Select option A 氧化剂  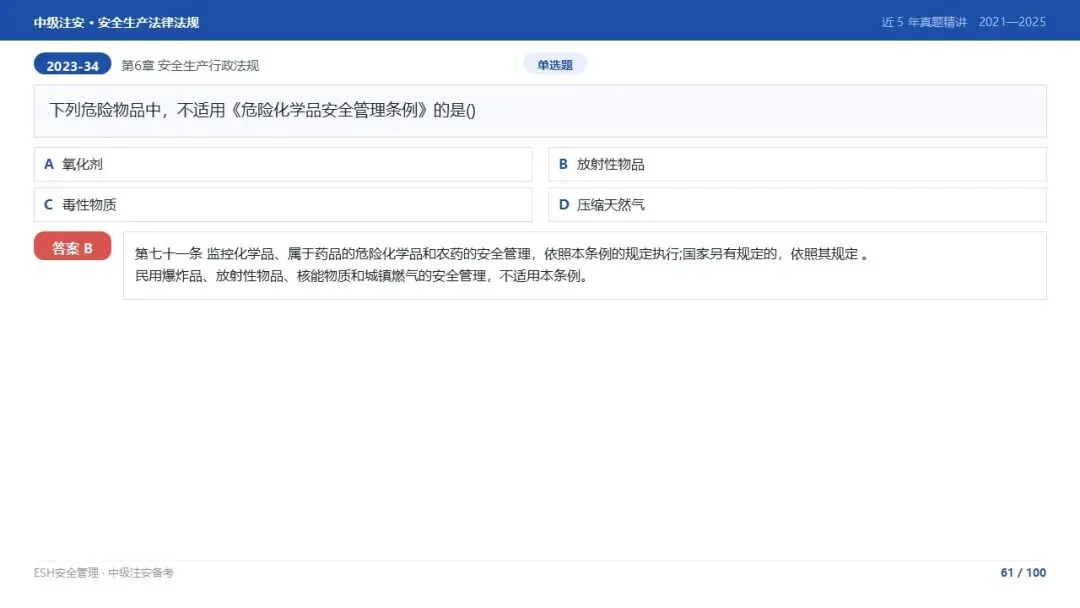(x=283, y=165)
